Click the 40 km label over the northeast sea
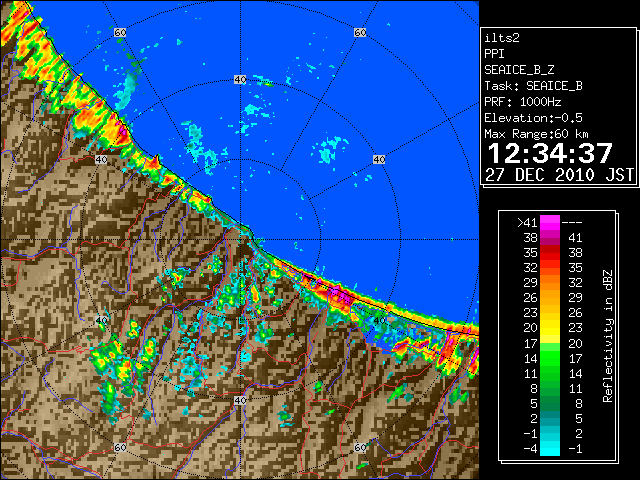Image resolution: width=640 pixels, height=480 pixels. click(x=379, y=160)
